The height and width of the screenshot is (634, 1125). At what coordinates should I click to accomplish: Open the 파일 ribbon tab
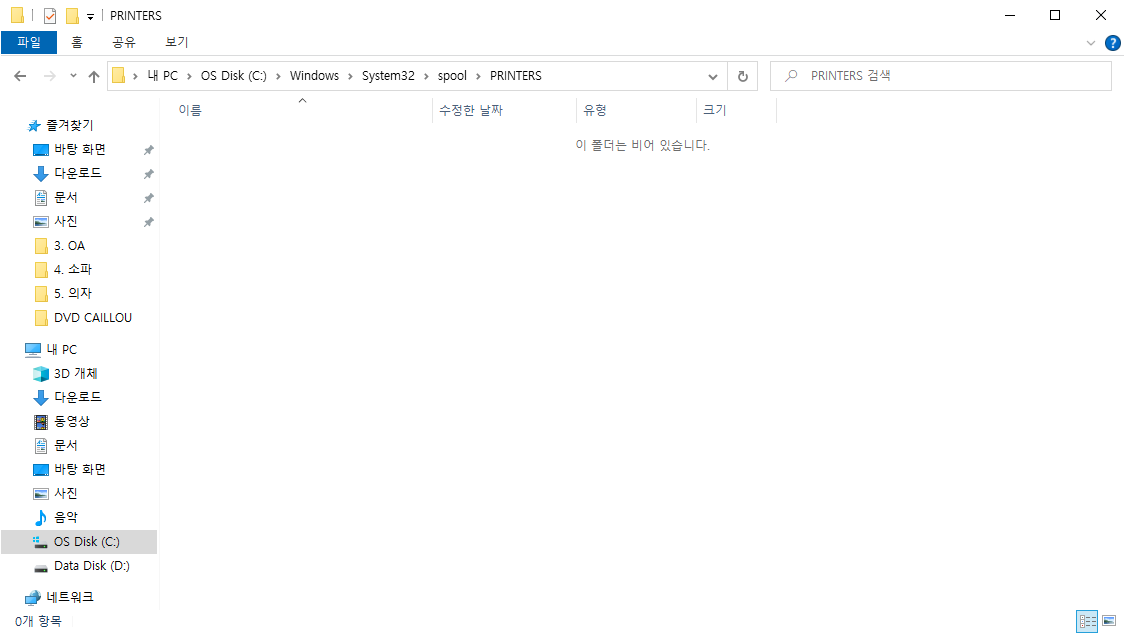point(29,42)
